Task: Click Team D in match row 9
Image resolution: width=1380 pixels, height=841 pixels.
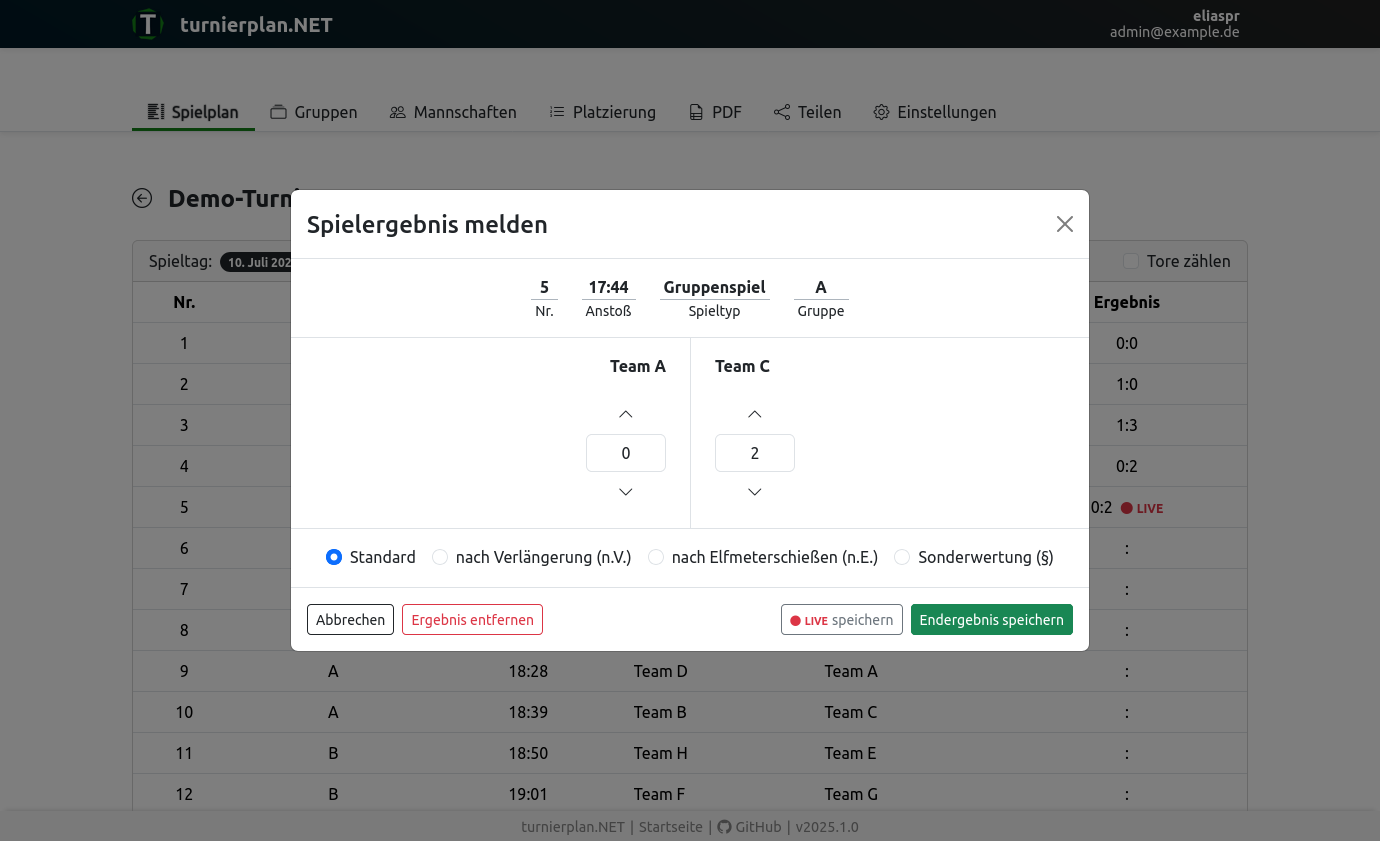Action: click(x=661, y=671)
